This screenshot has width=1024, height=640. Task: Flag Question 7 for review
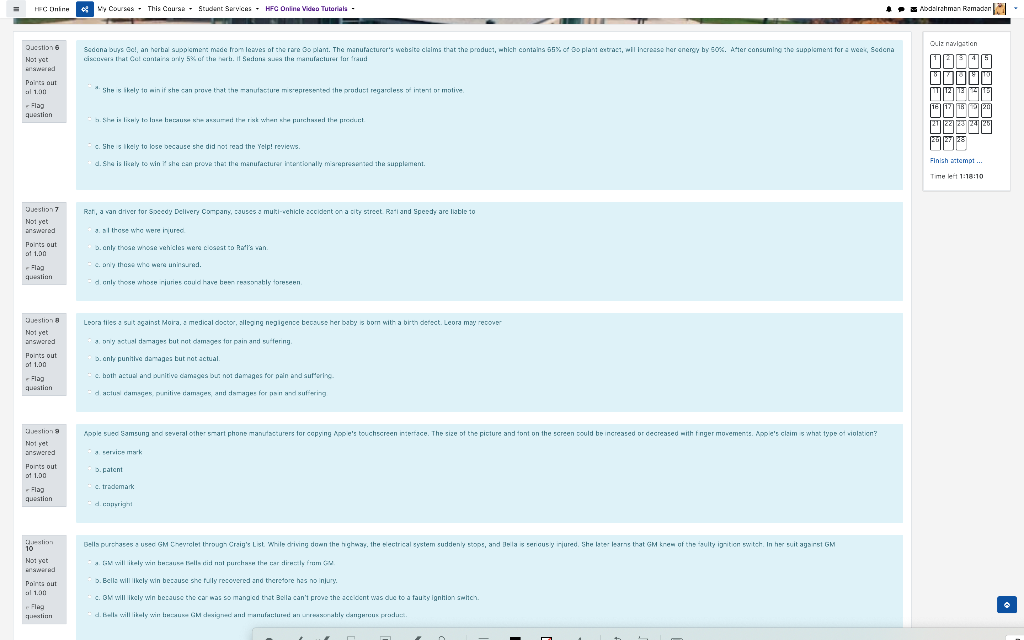click(x=39, y=272)
